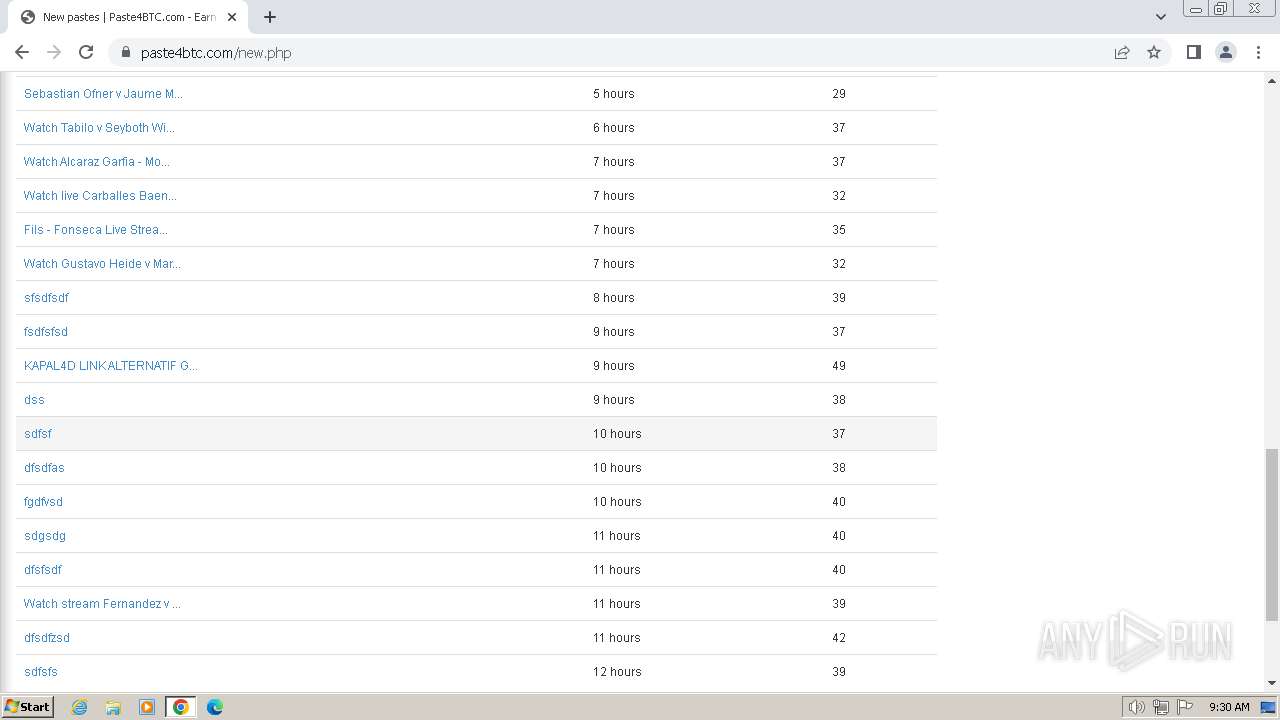Select the '5 hours' age cell
1280x720 pixels.
coord(614,94)
